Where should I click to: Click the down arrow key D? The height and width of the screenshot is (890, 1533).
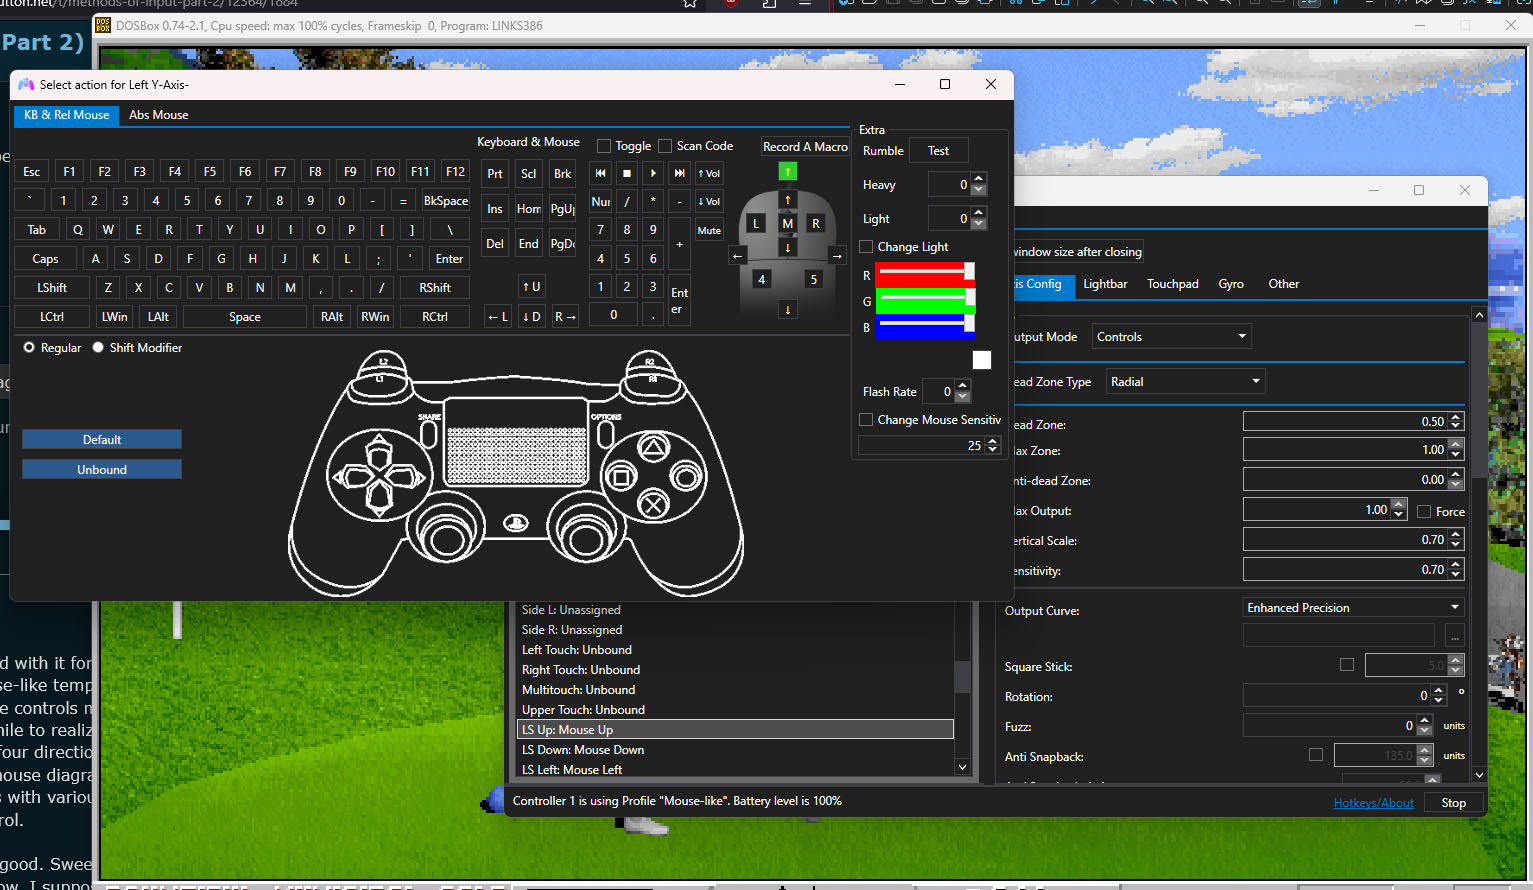tap(532, 317)
